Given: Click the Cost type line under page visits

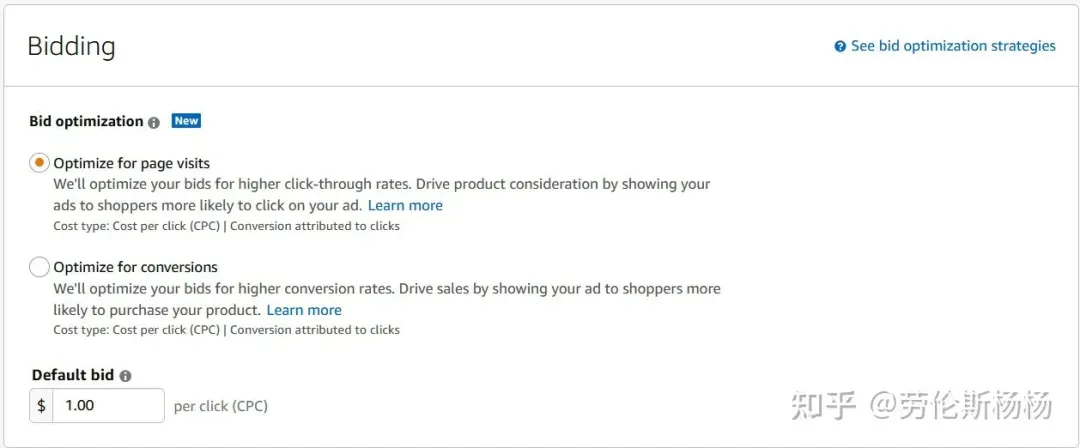Looking at the screenshot, I should pyautogui.click(x=227, y=225).
